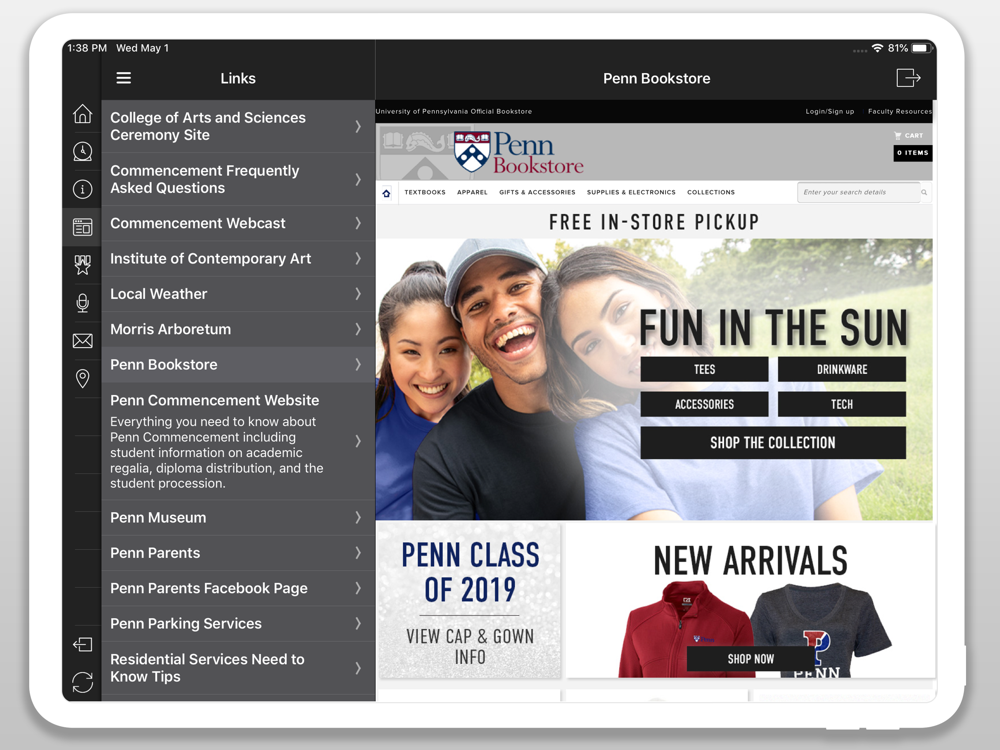This screenshot has height=750, width=1000.
Task: Open Penn Class of 2019 cap & gown tile
Action: coord(470,601)
